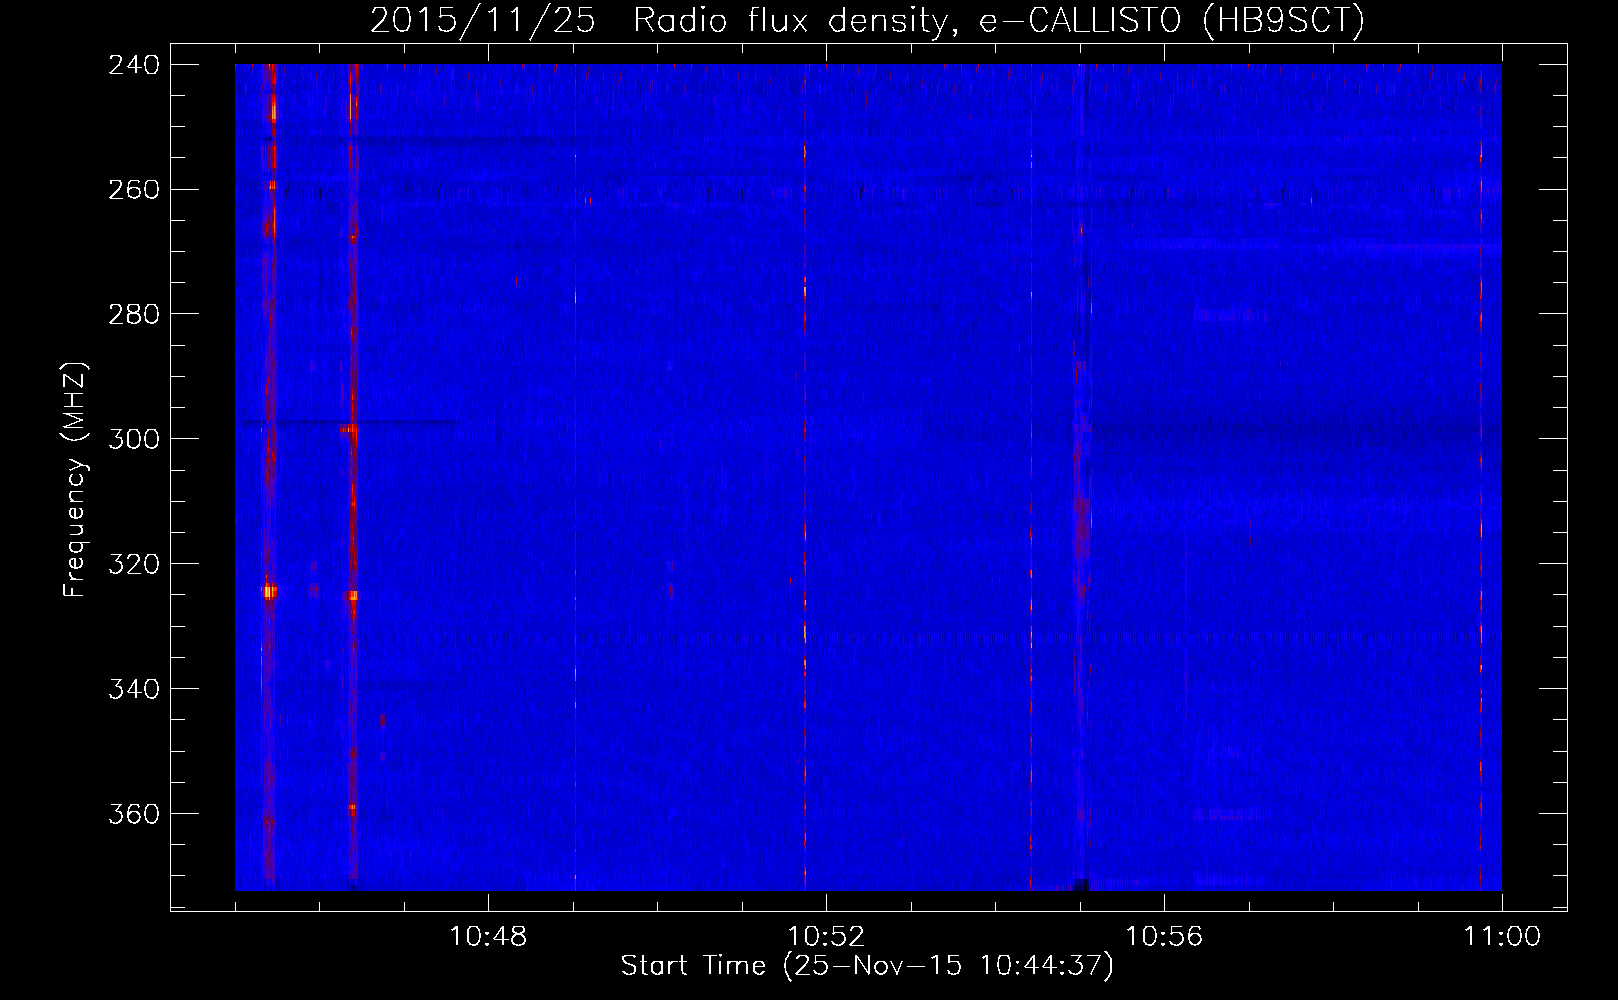Click the 'Frequency (MHZ)' axis label
The height and width of the screenshot is (1000, 1618).
[75, 479]
